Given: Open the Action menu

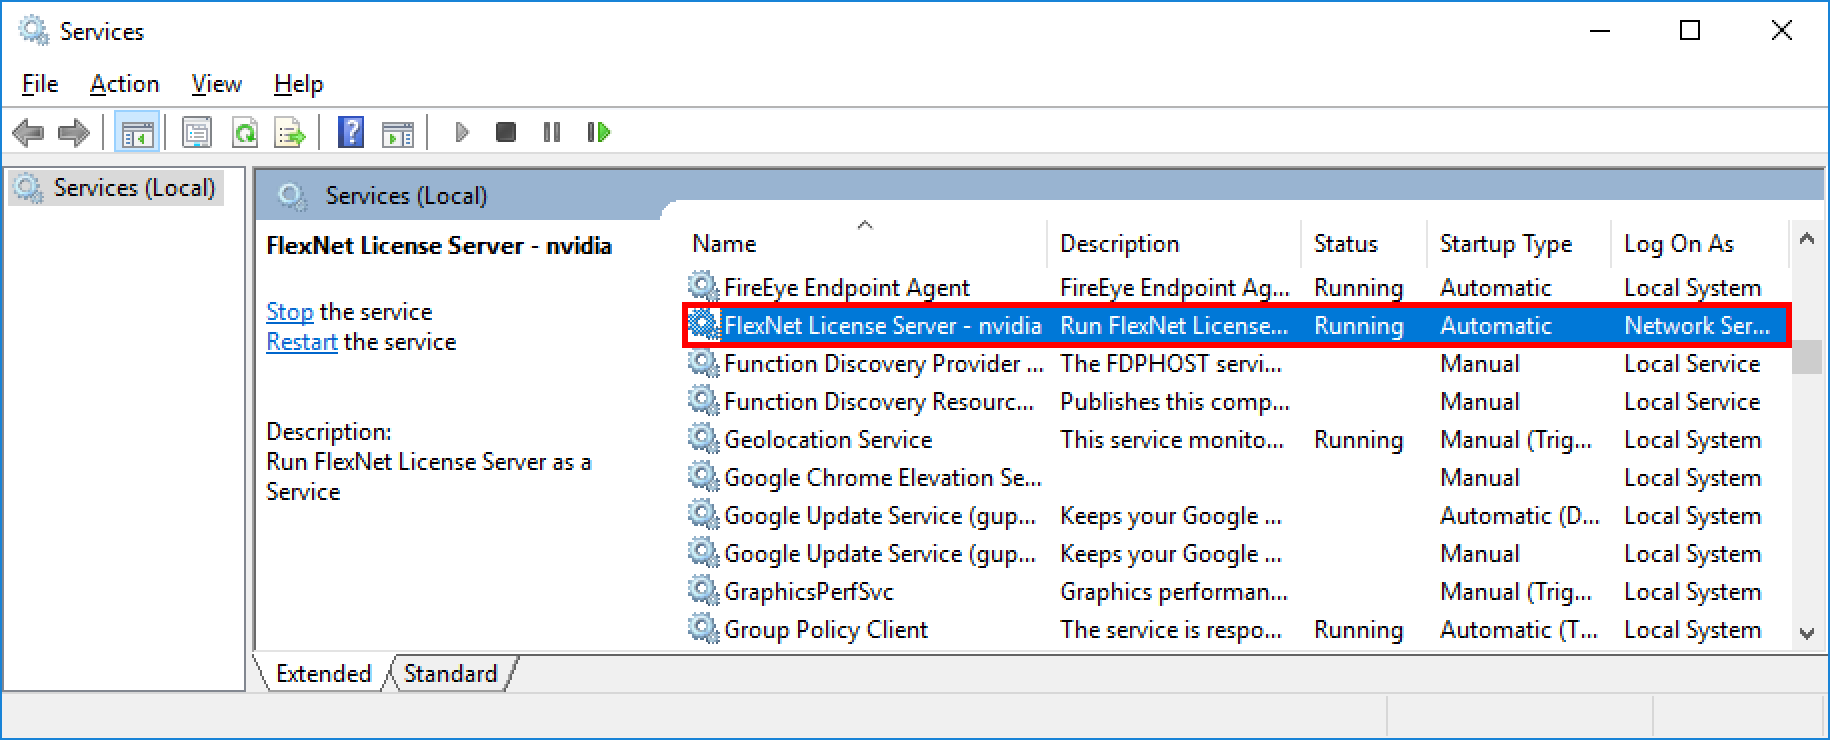Looking at the screenshot, I should (124, 84).
